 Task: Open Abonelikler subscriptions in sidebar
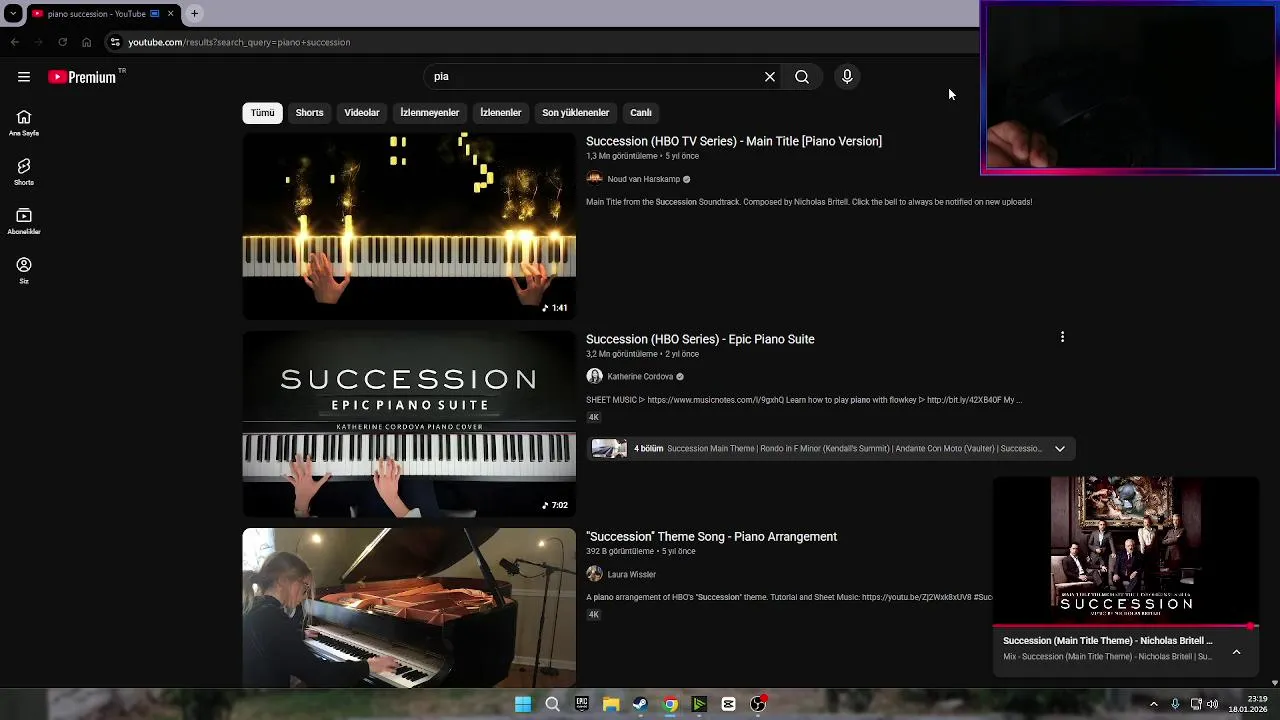[x=24, y=221]
